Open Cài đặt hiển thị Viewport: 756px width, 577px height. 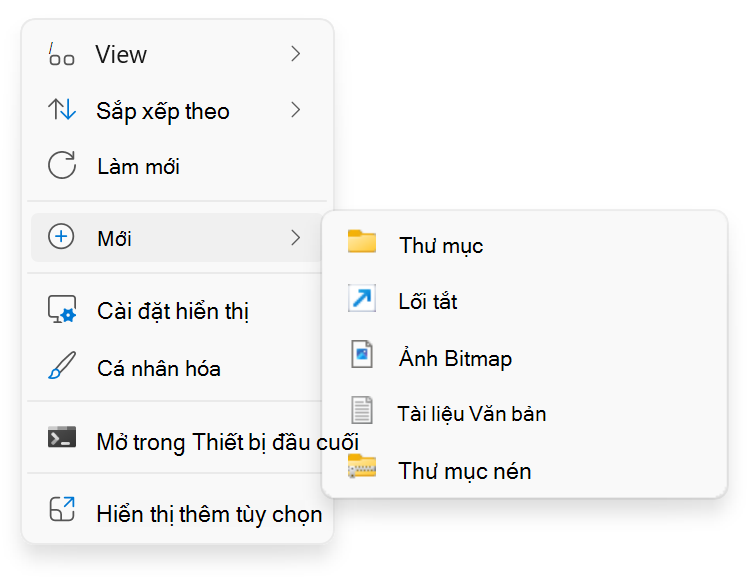tap(176, 310)
